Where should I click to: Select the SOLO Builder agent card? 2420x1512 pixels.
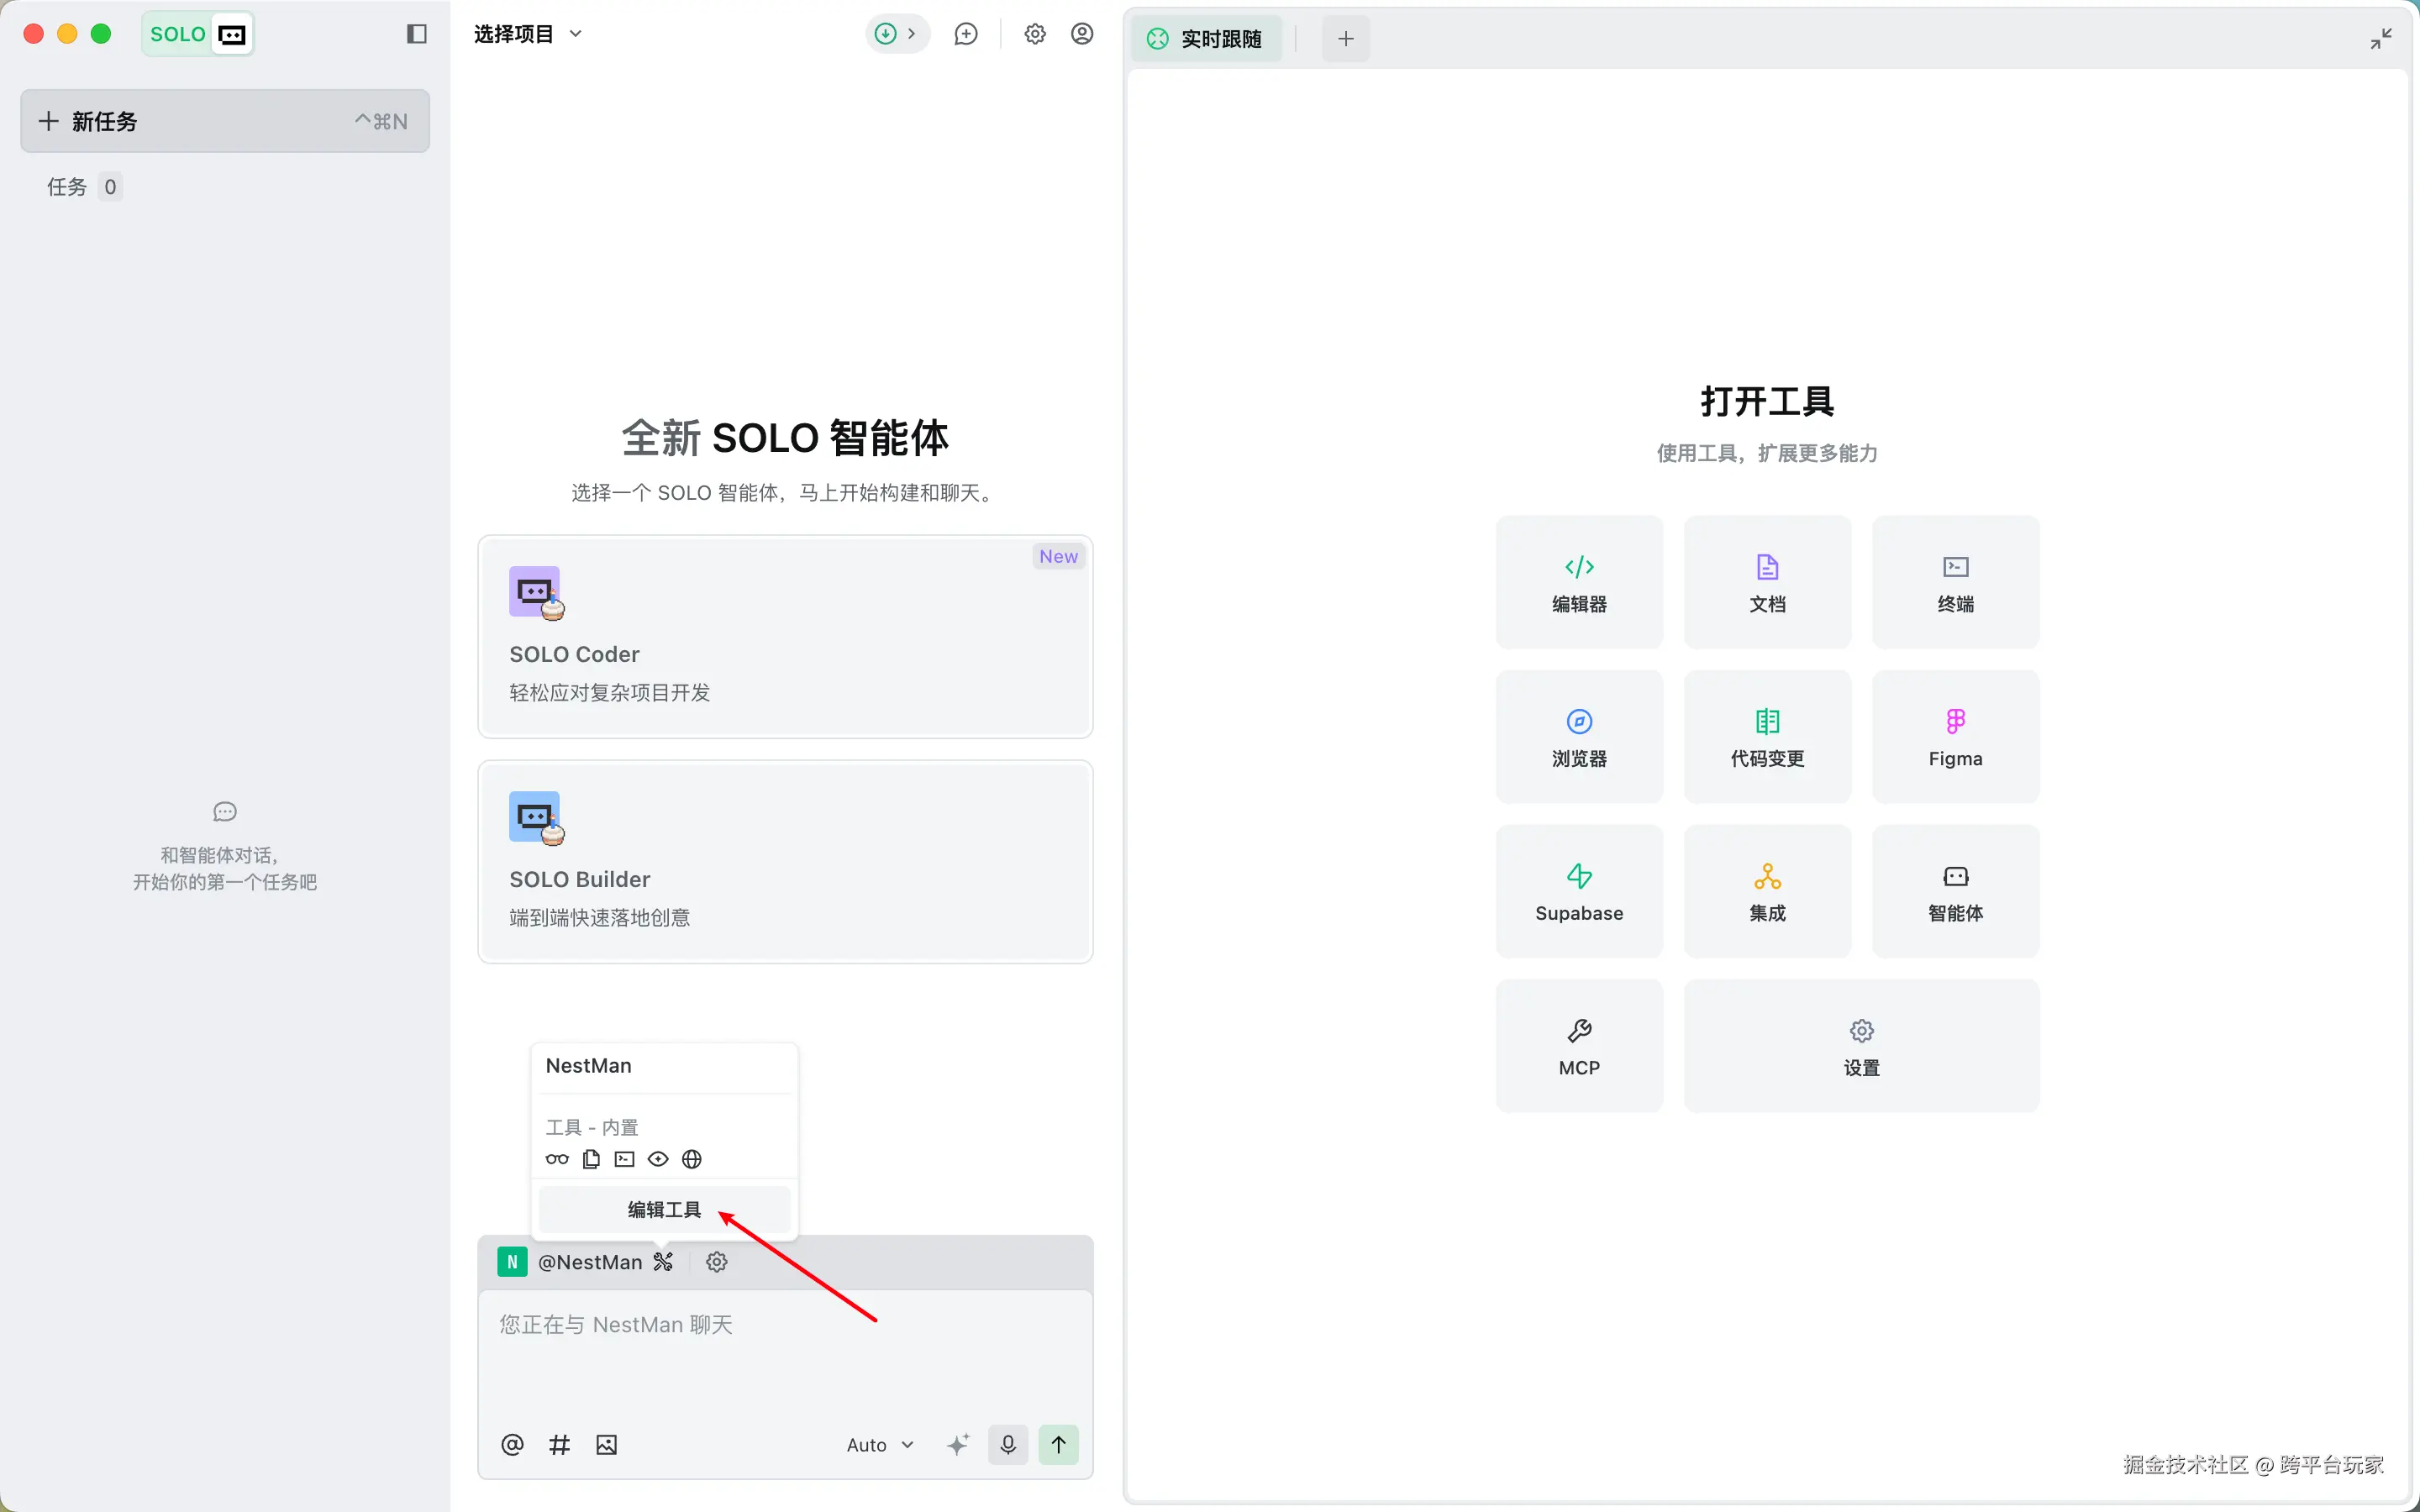pyautogui.click(x=785, y=862)
